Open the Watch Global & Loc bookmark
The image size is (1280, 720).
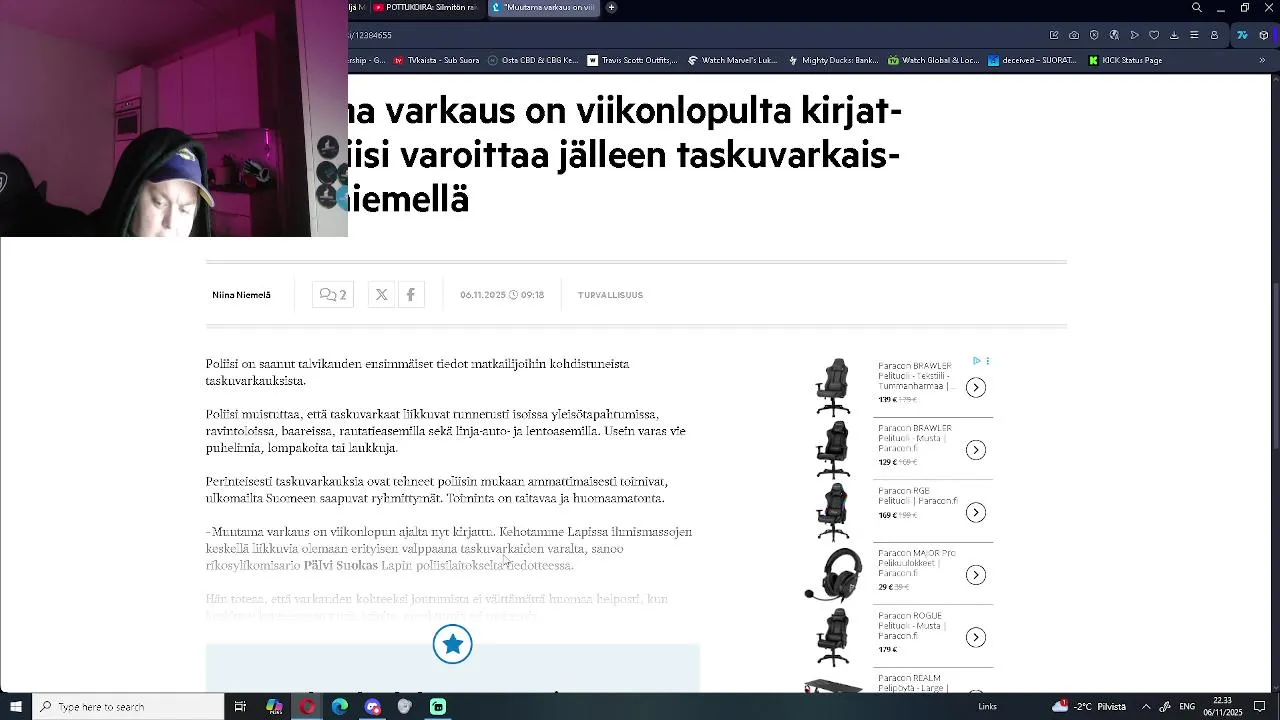934,60
